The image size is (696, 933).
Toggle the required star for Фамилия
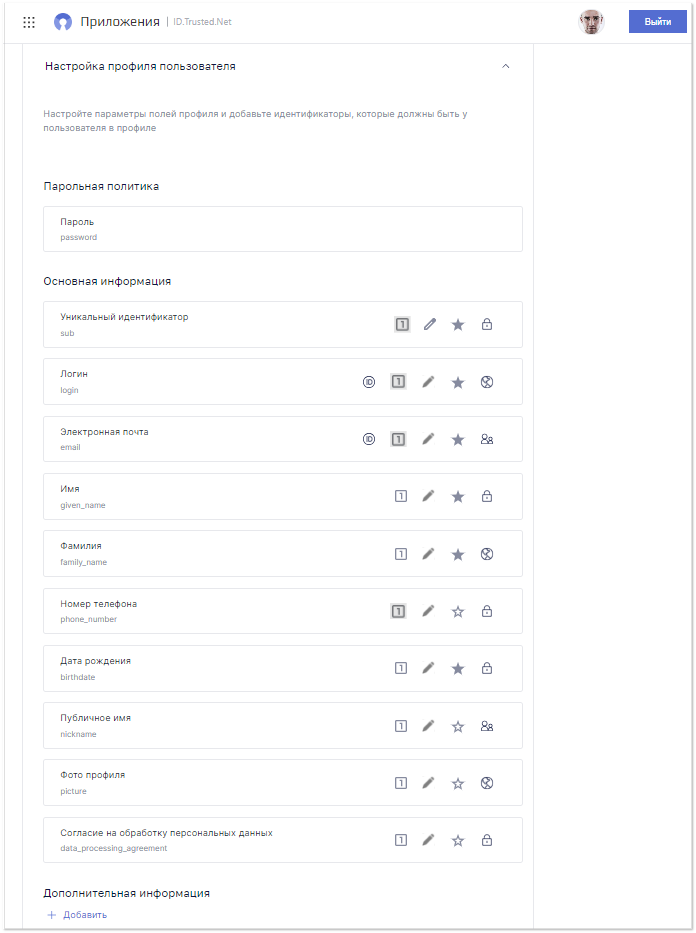457,554
